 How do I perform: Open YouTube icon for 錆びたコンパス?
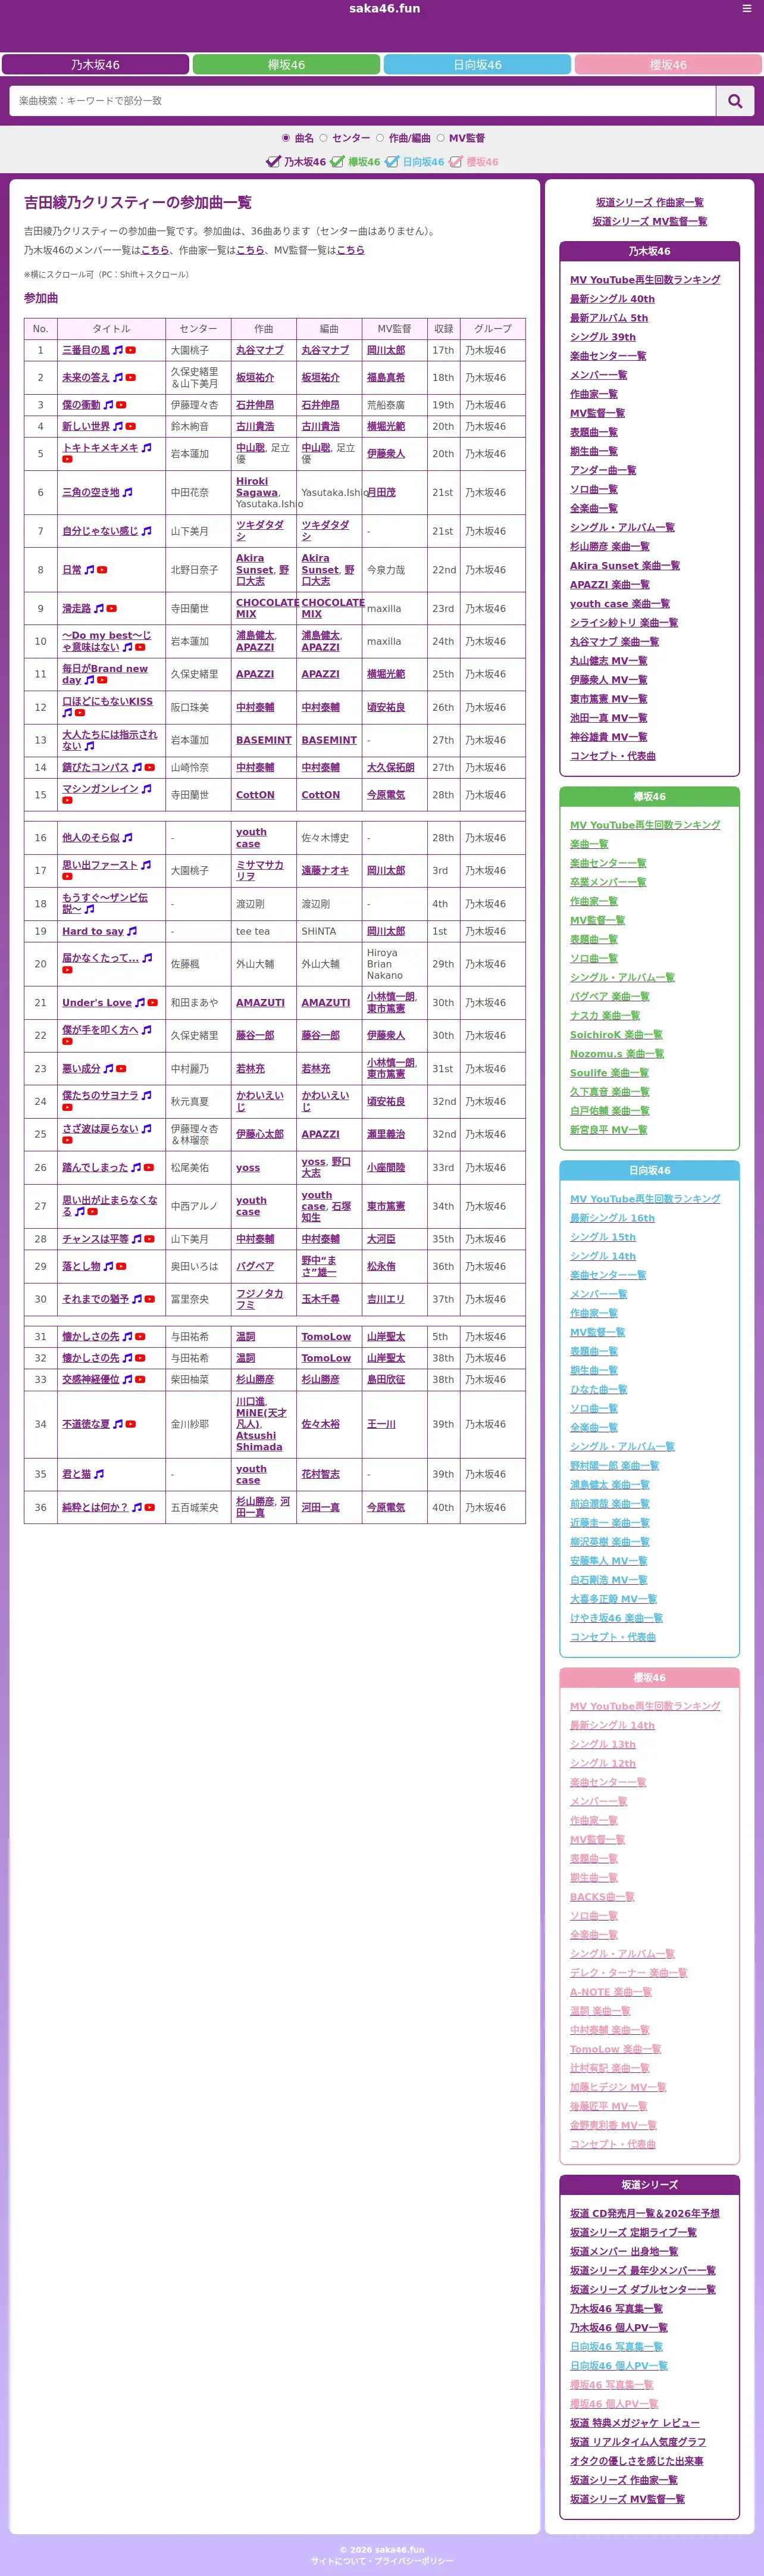150,768
